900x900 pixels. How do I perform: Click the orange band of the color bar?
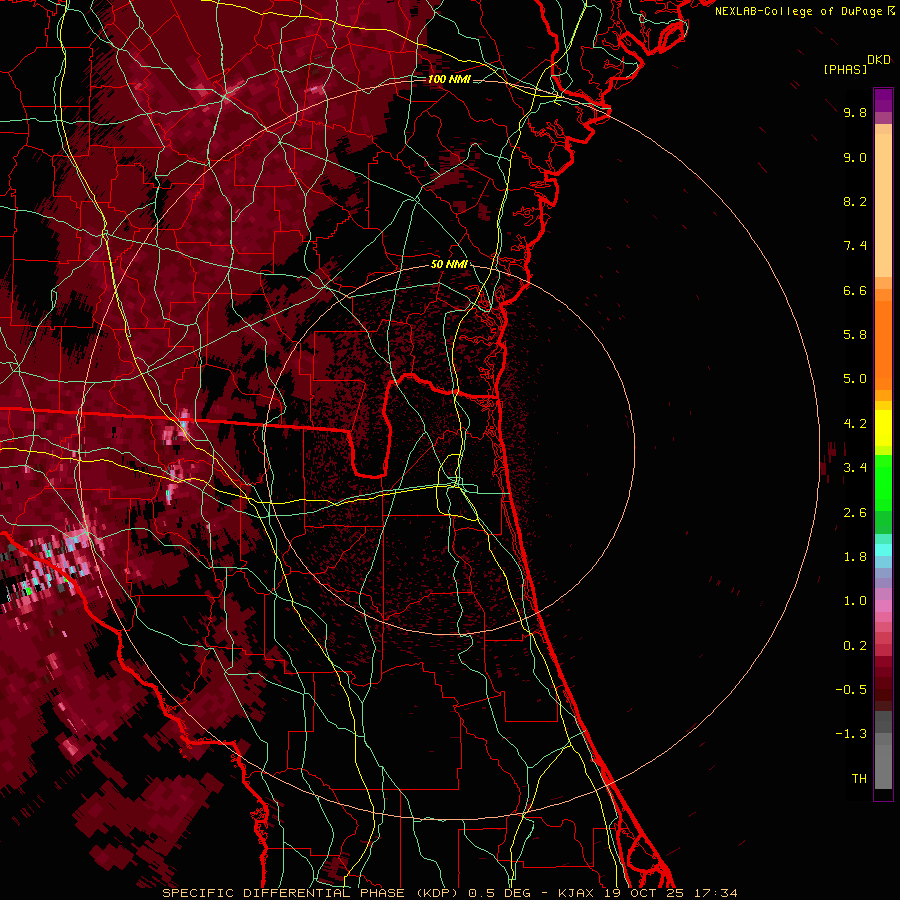883,344
